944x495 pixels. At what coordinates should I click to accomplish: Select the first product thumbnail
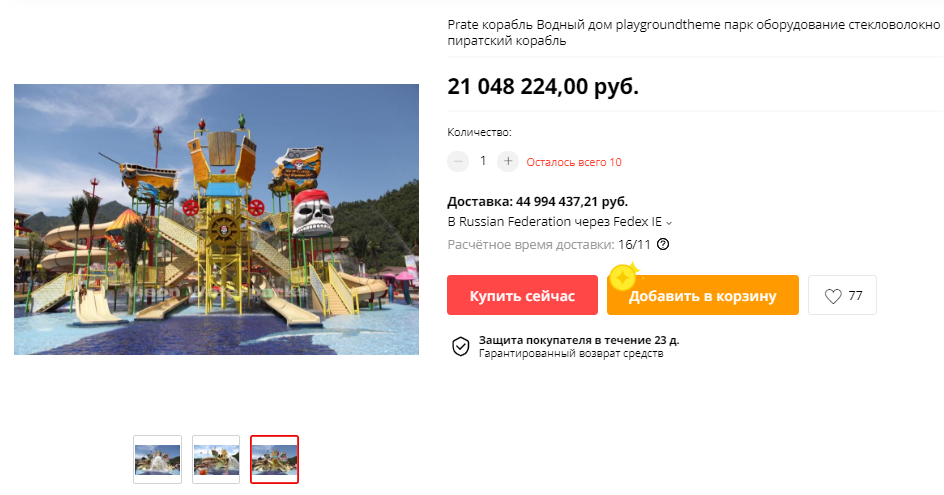157,459
